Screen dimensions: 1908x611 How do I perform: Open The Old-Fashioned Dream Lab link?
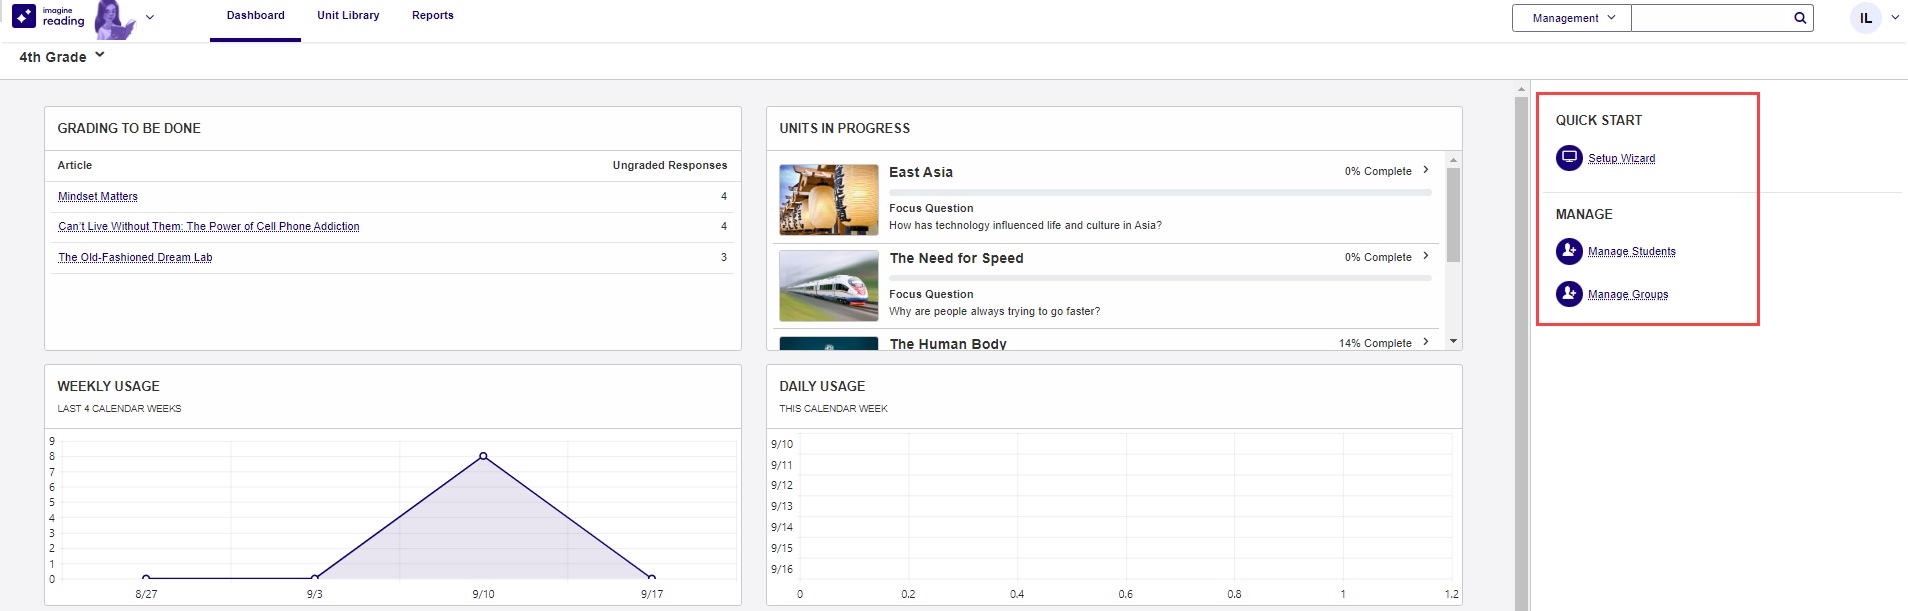pyautogui.click(x=135, y=258)
